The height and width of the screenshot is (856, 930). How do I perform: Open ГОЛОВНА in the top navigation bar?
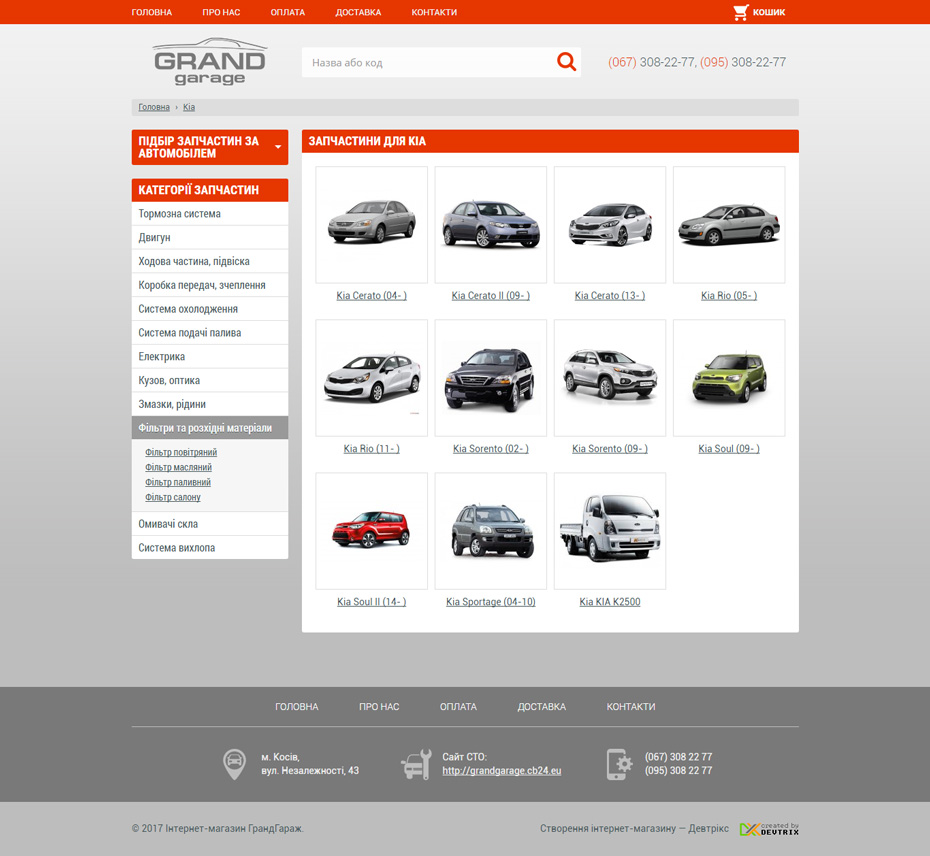click(152, 12)
